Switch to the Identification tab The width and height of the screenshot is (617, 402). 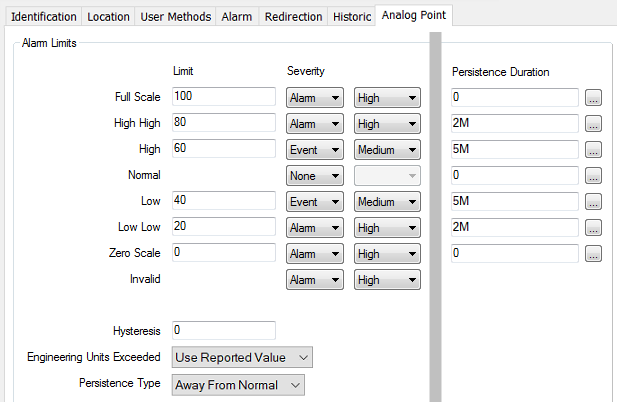(42, 17)
